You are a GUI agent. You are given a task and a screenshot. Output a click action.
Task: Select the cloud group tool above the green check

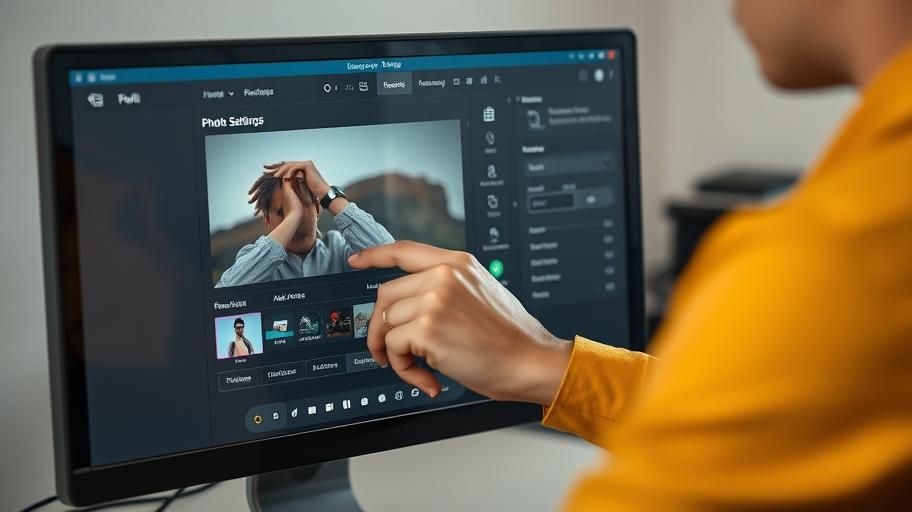coord(494,234)
